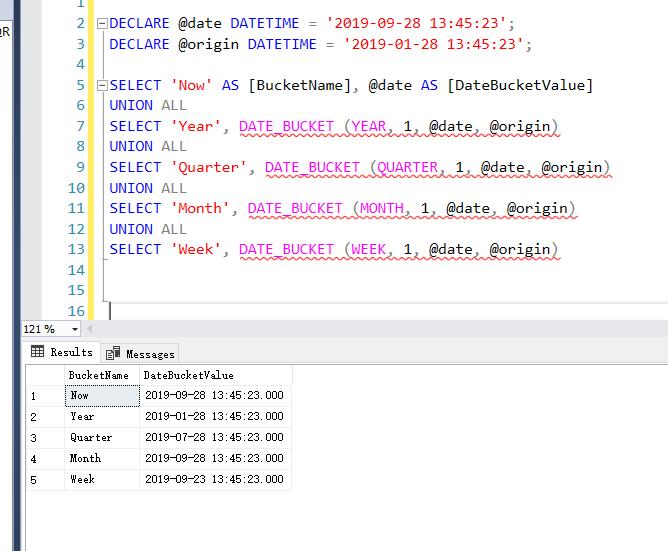Click the Messages tab icon

(113, 353)
